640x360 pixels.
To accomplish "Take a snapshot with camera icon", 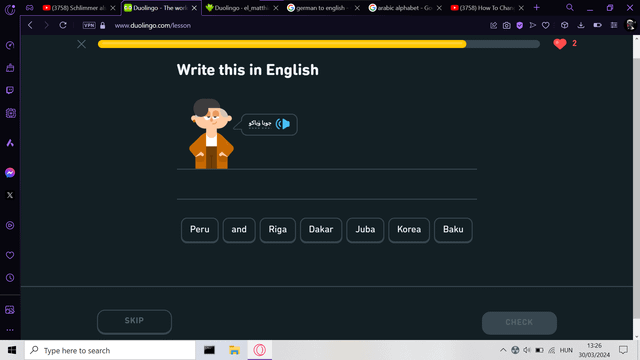I will (507, 25).
